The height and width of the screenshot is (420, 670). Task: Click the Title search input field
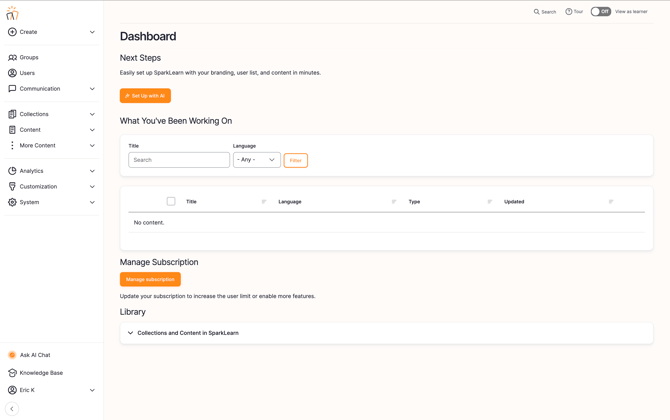point(179,160)
